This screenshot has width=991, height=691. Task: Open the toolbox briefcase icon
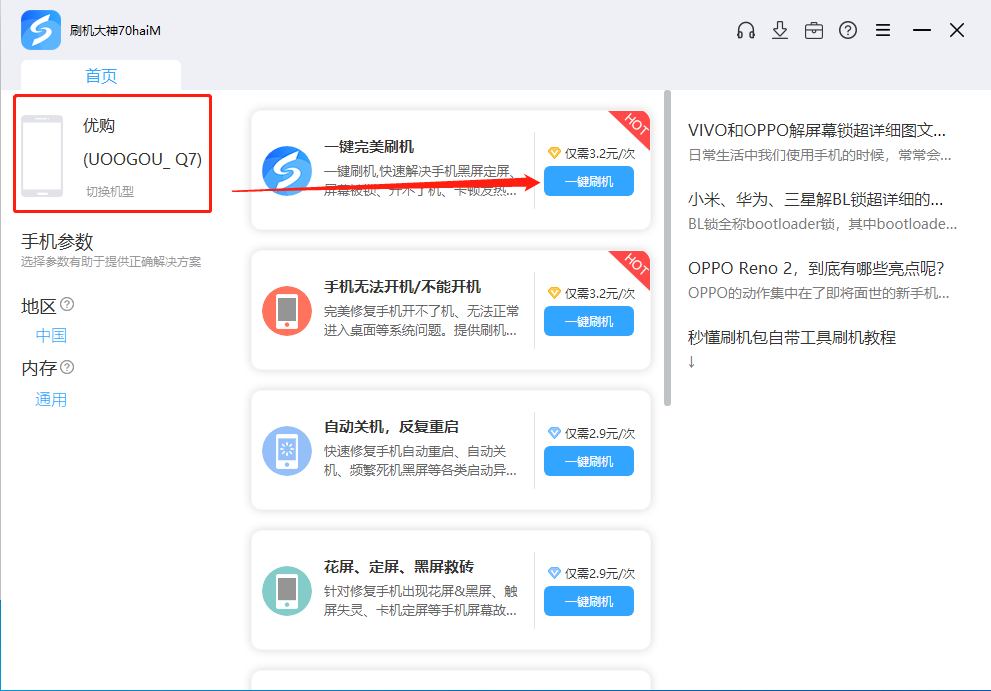click(814, 30)
